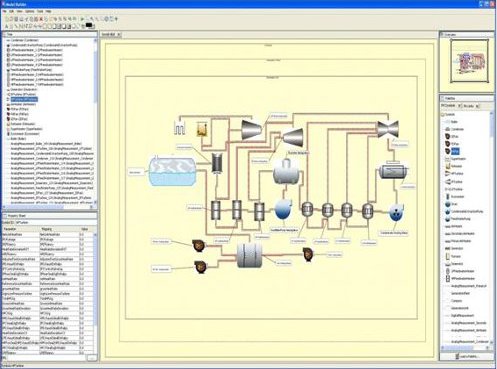Pick the Condenser item in the palette

(x=457, y=129)
